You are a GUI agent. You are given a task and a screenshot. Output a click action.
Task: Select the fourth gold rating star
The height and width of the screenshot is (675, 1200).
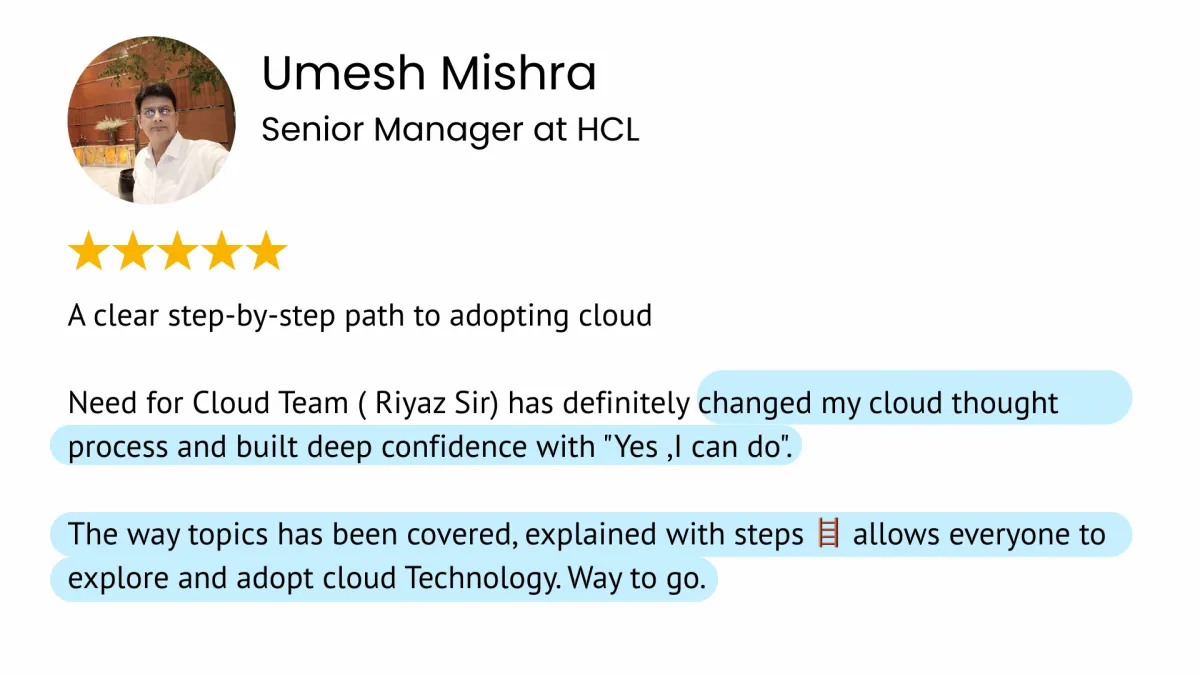(x=222, y=252)
